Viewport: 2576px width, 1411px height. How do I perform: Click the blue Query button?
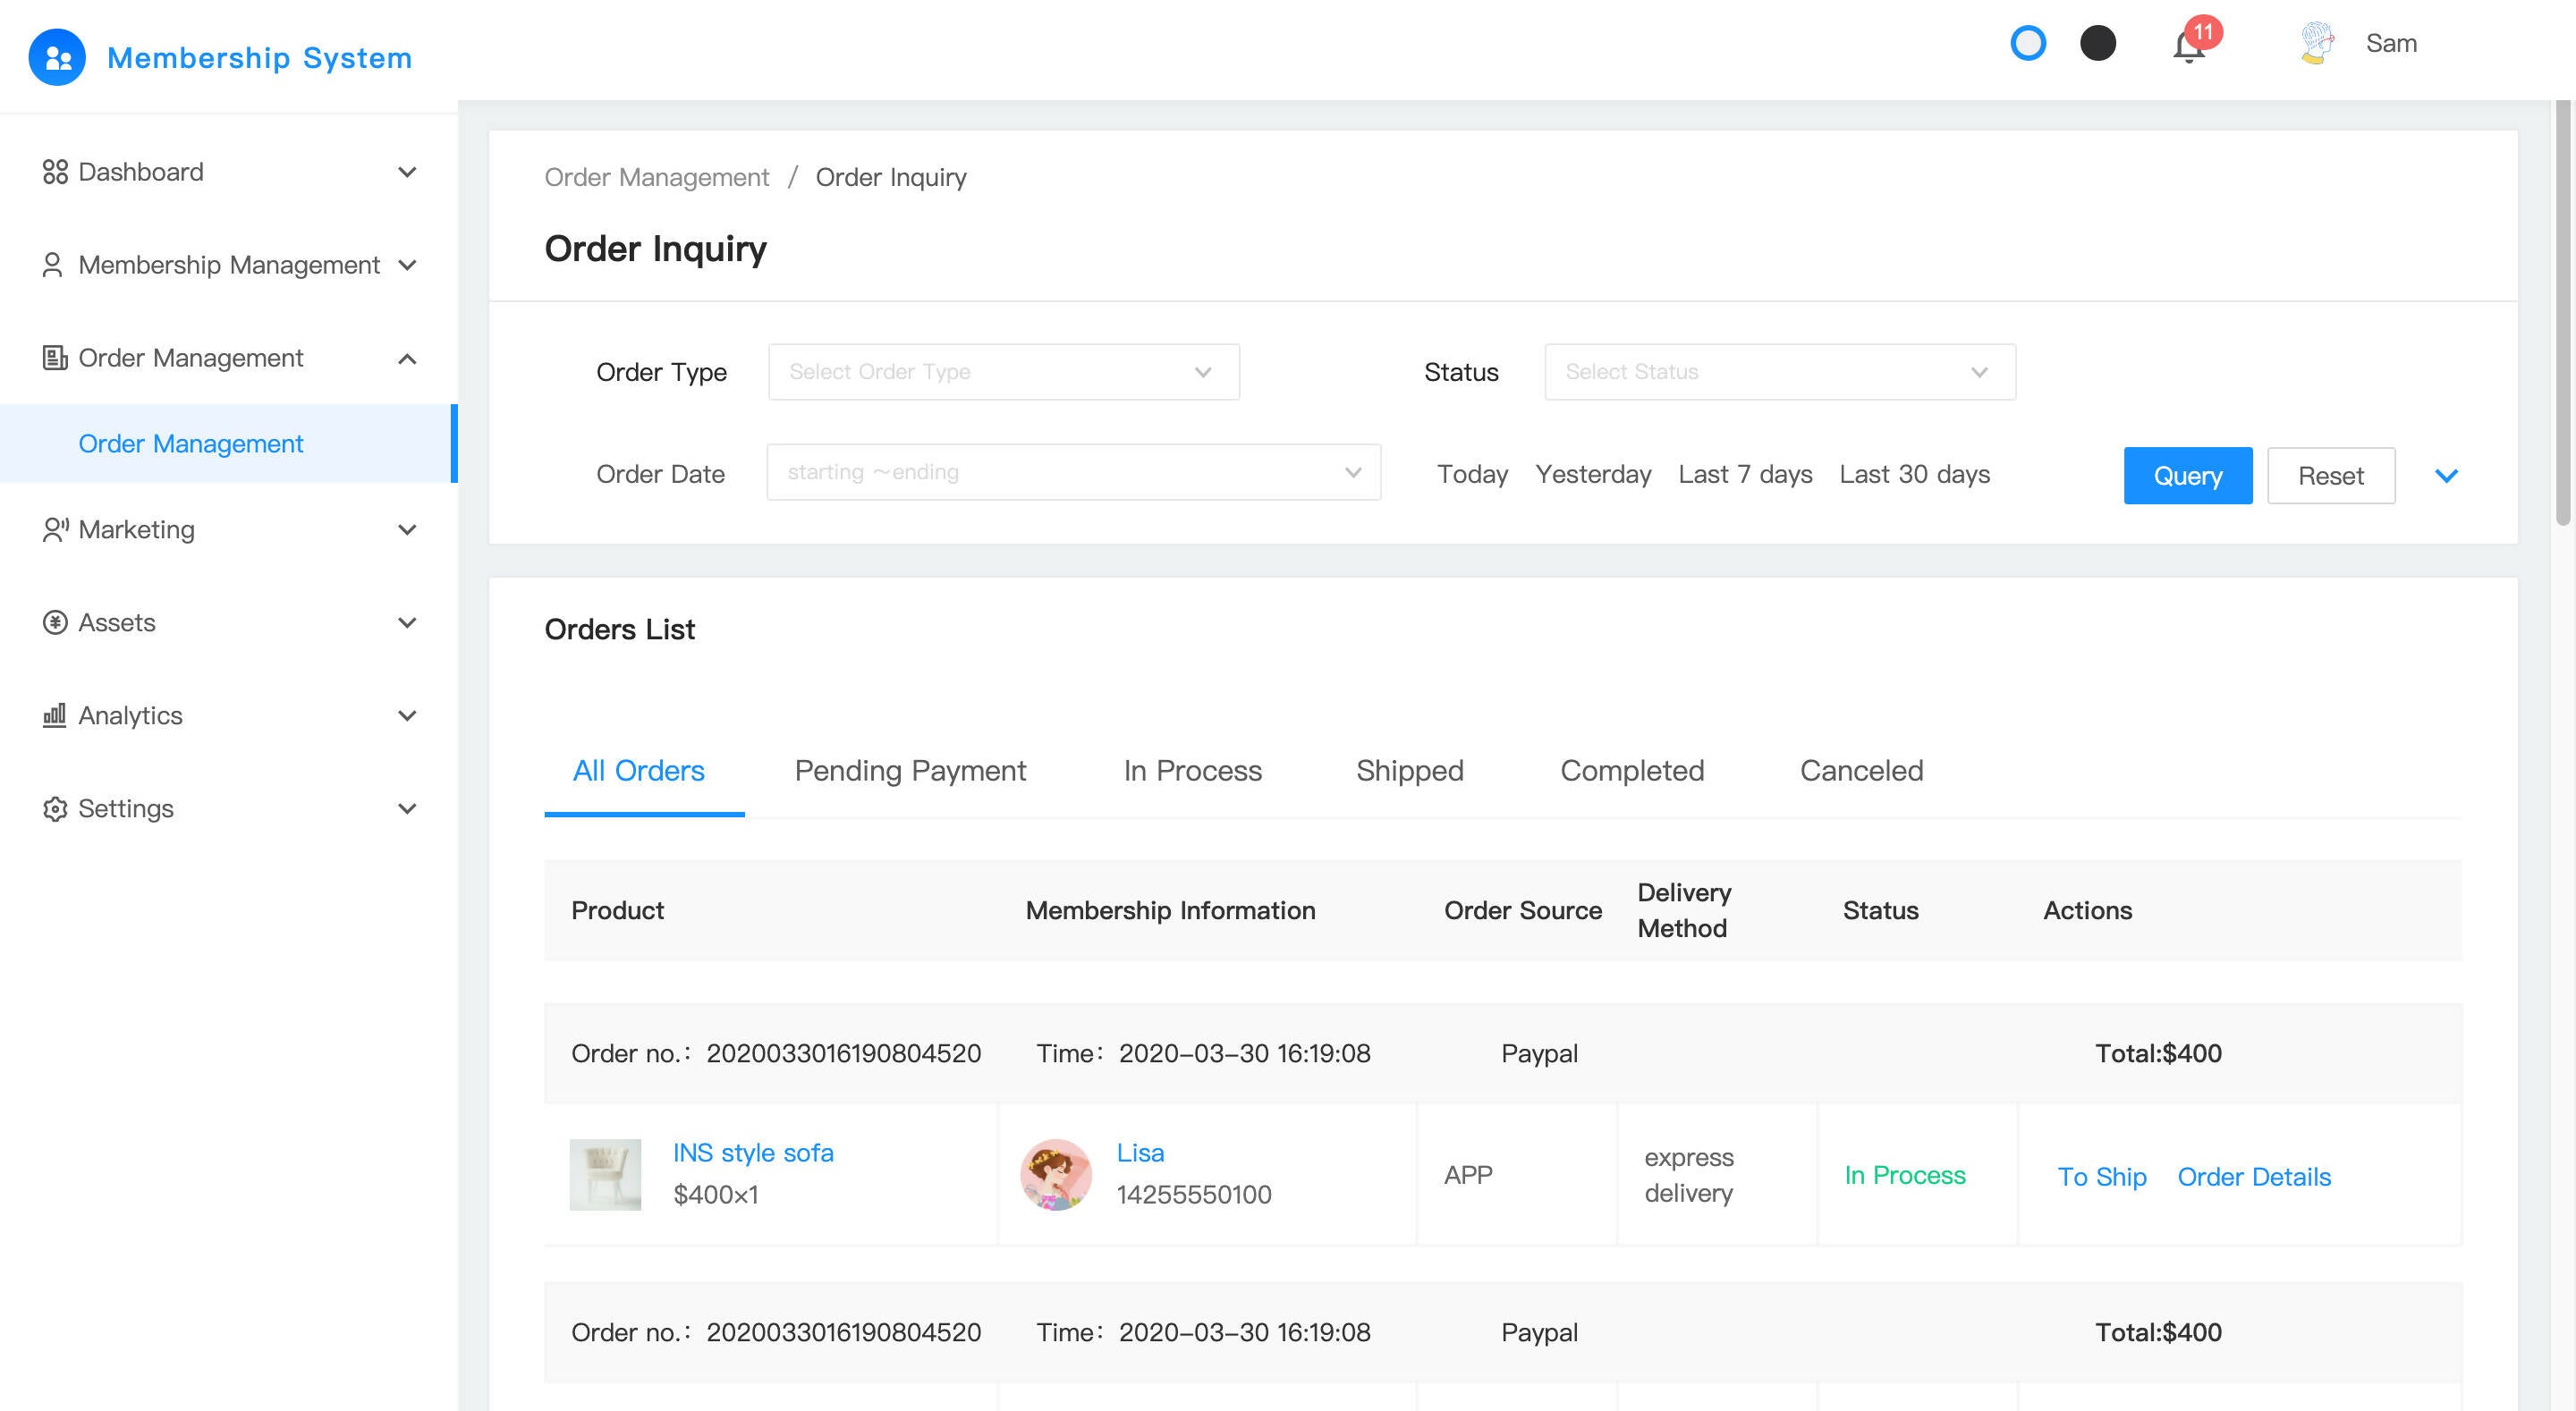click(2187, 476)
